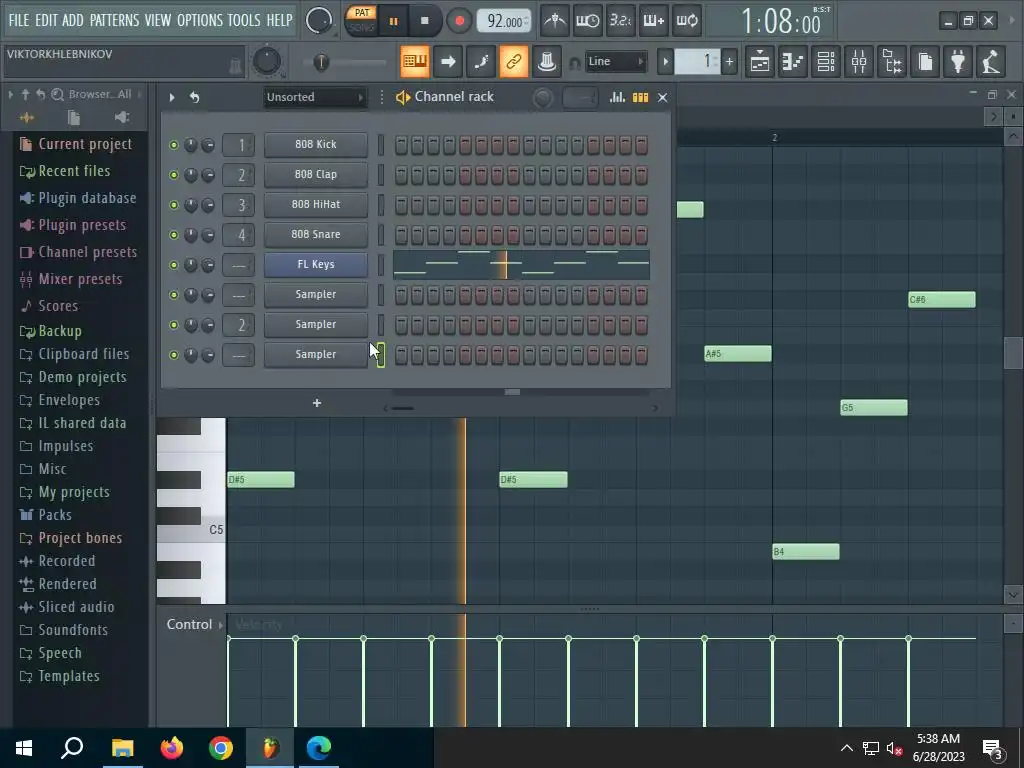Open the piano roll view icon

(793, 62)
